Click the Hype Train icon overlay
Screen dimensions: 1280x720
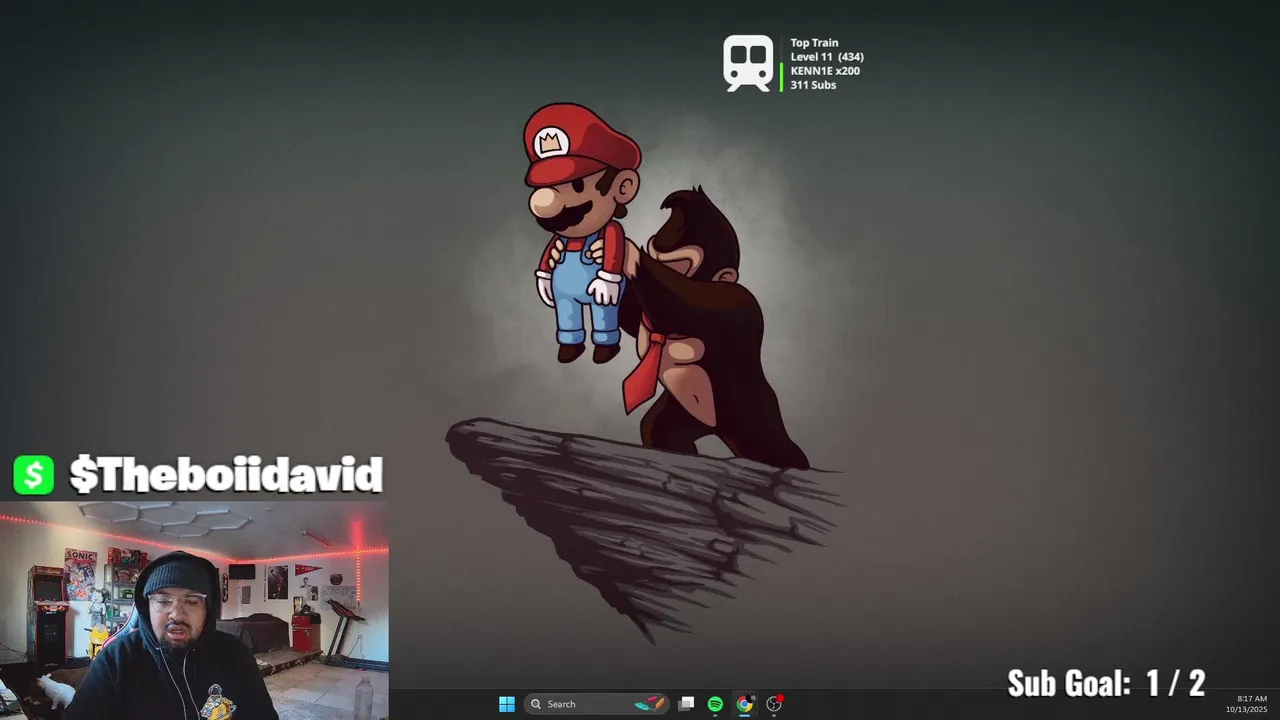coord(749,63)
